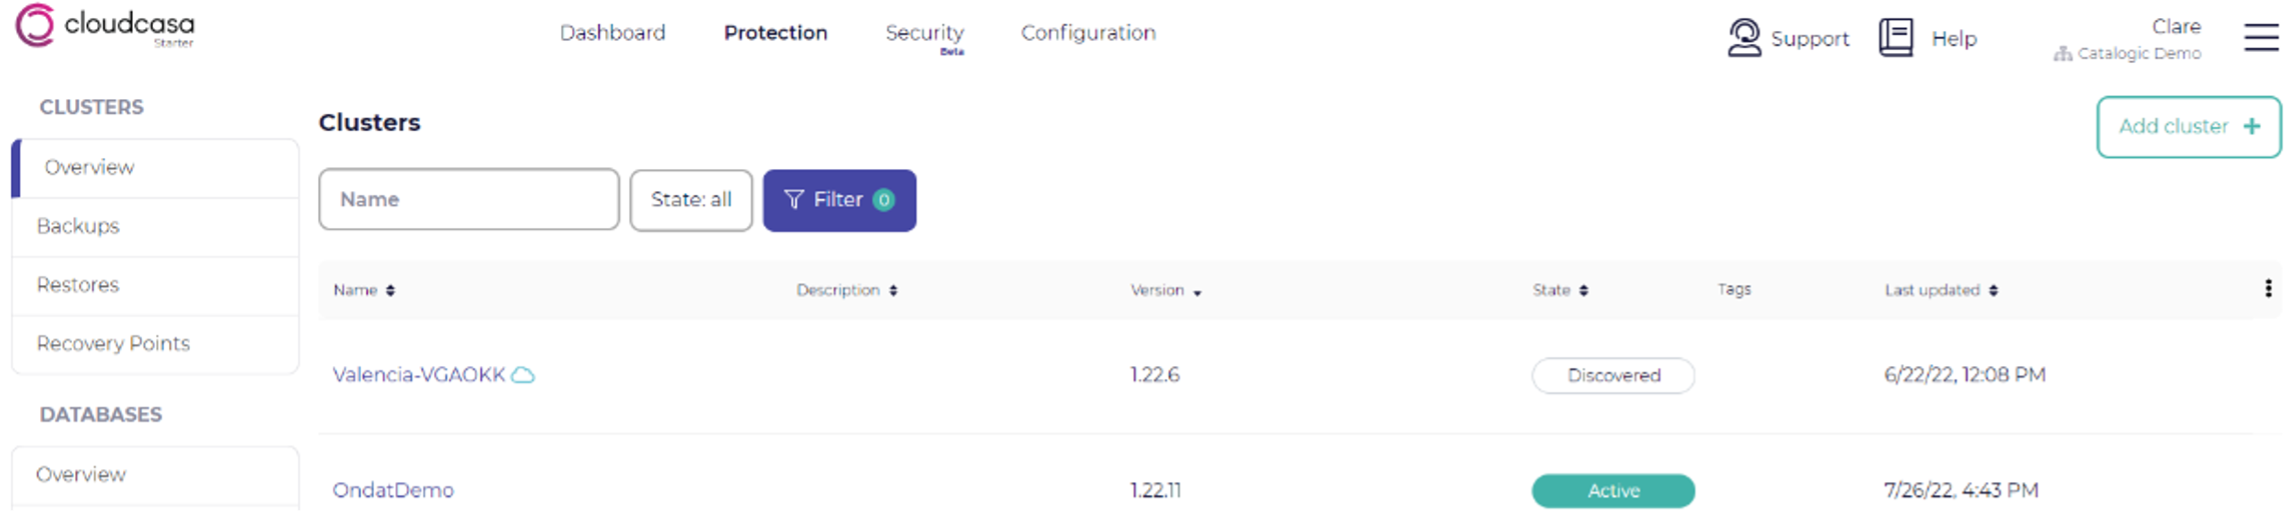
Task: Switch to the Dashboard tab
Action: [x=612, y=33]
